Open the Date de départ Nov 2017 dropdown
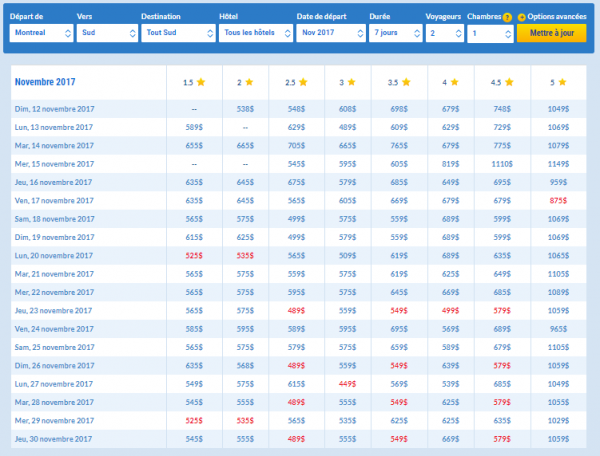This screenshot has height=456, width=600. tap(329, 33)
